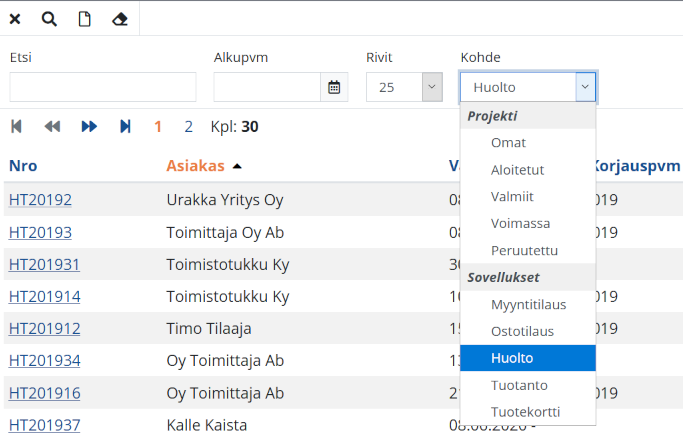Click the new document icon
Screen dimensions: 683x435
[x=84, y=18]
